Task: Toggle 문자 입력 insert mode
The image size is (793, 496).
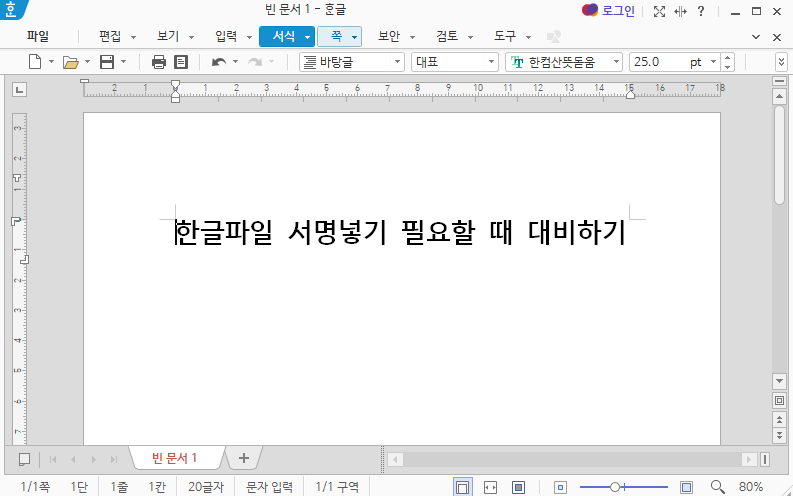Action: [269, 487]
